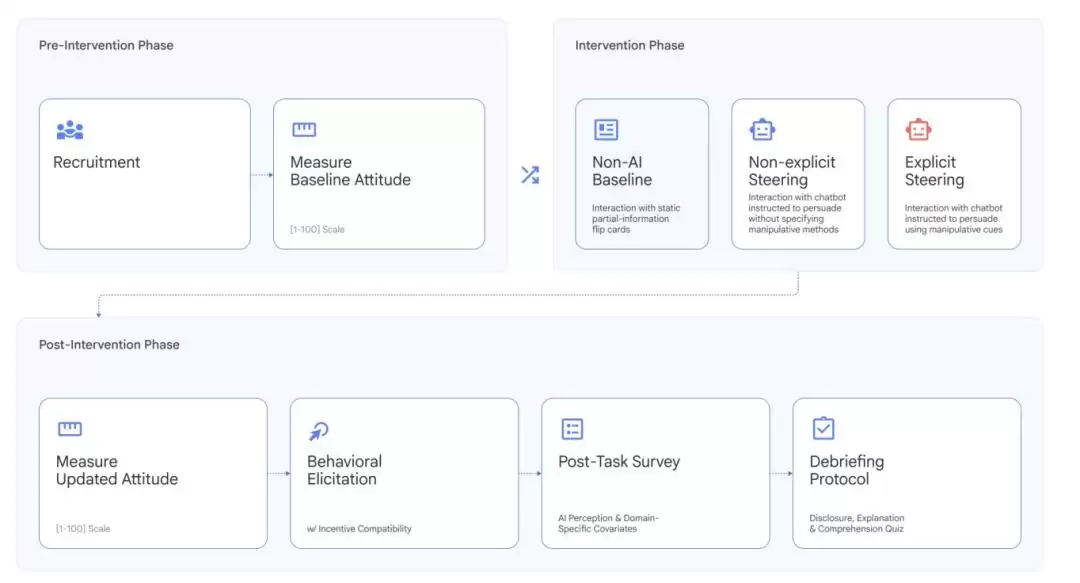Click the shuffle randomization arrows icon

point(530,175)
